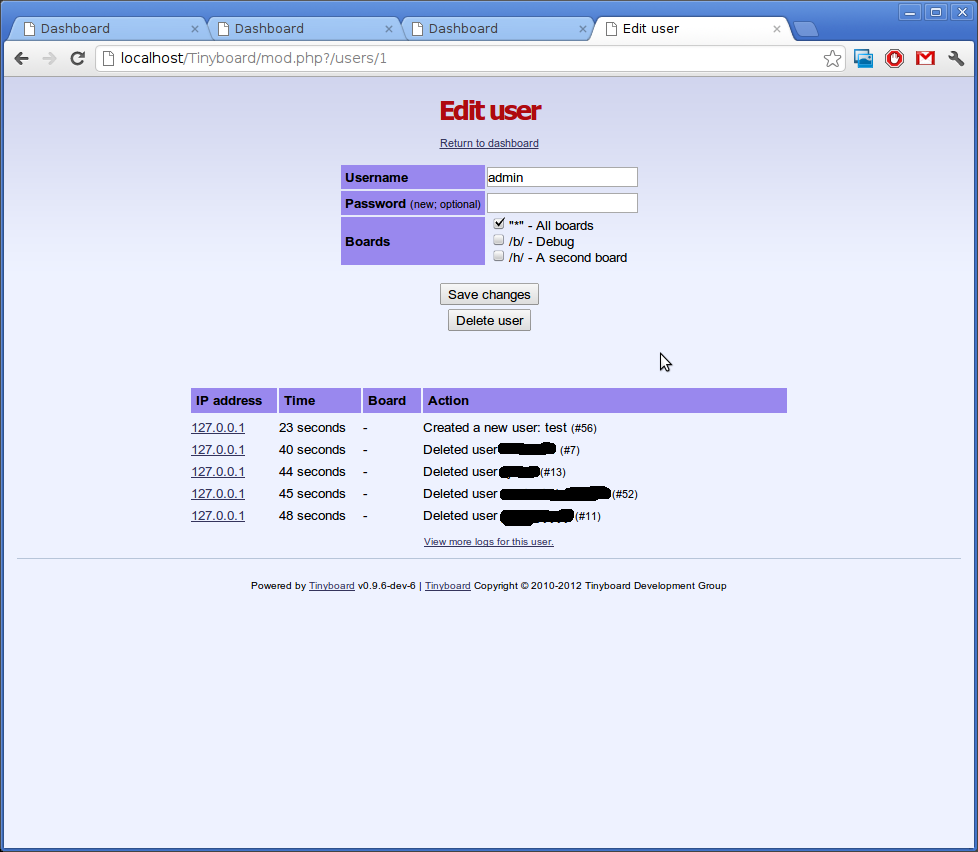Image resolution: width=978 pixels, height=852 pixels.
Task: Open View more logs for this user
Action: [488, 542]
